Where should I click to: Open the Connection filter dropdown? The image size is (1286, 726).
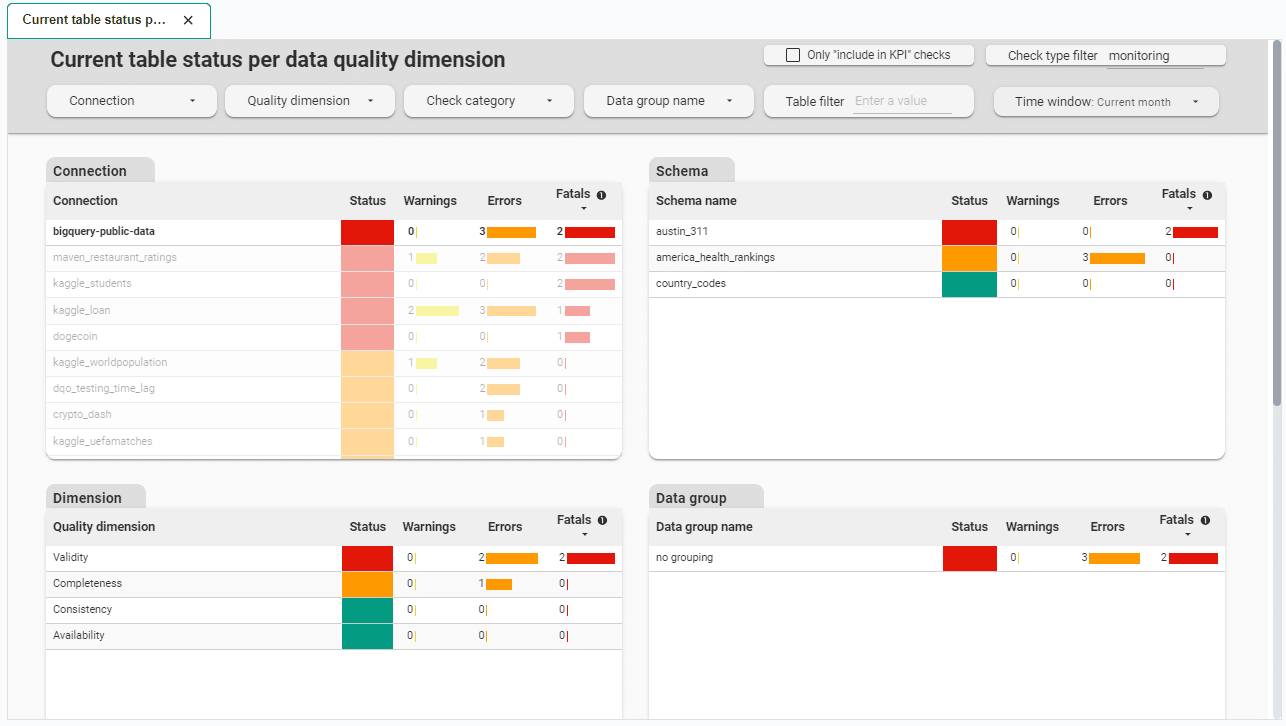(x=132, y=101)
